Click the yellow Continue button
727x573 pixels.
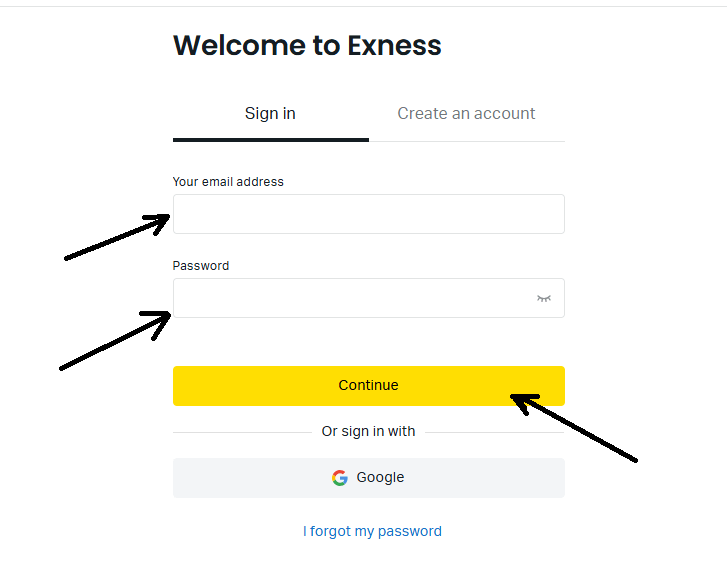[369, 386]
